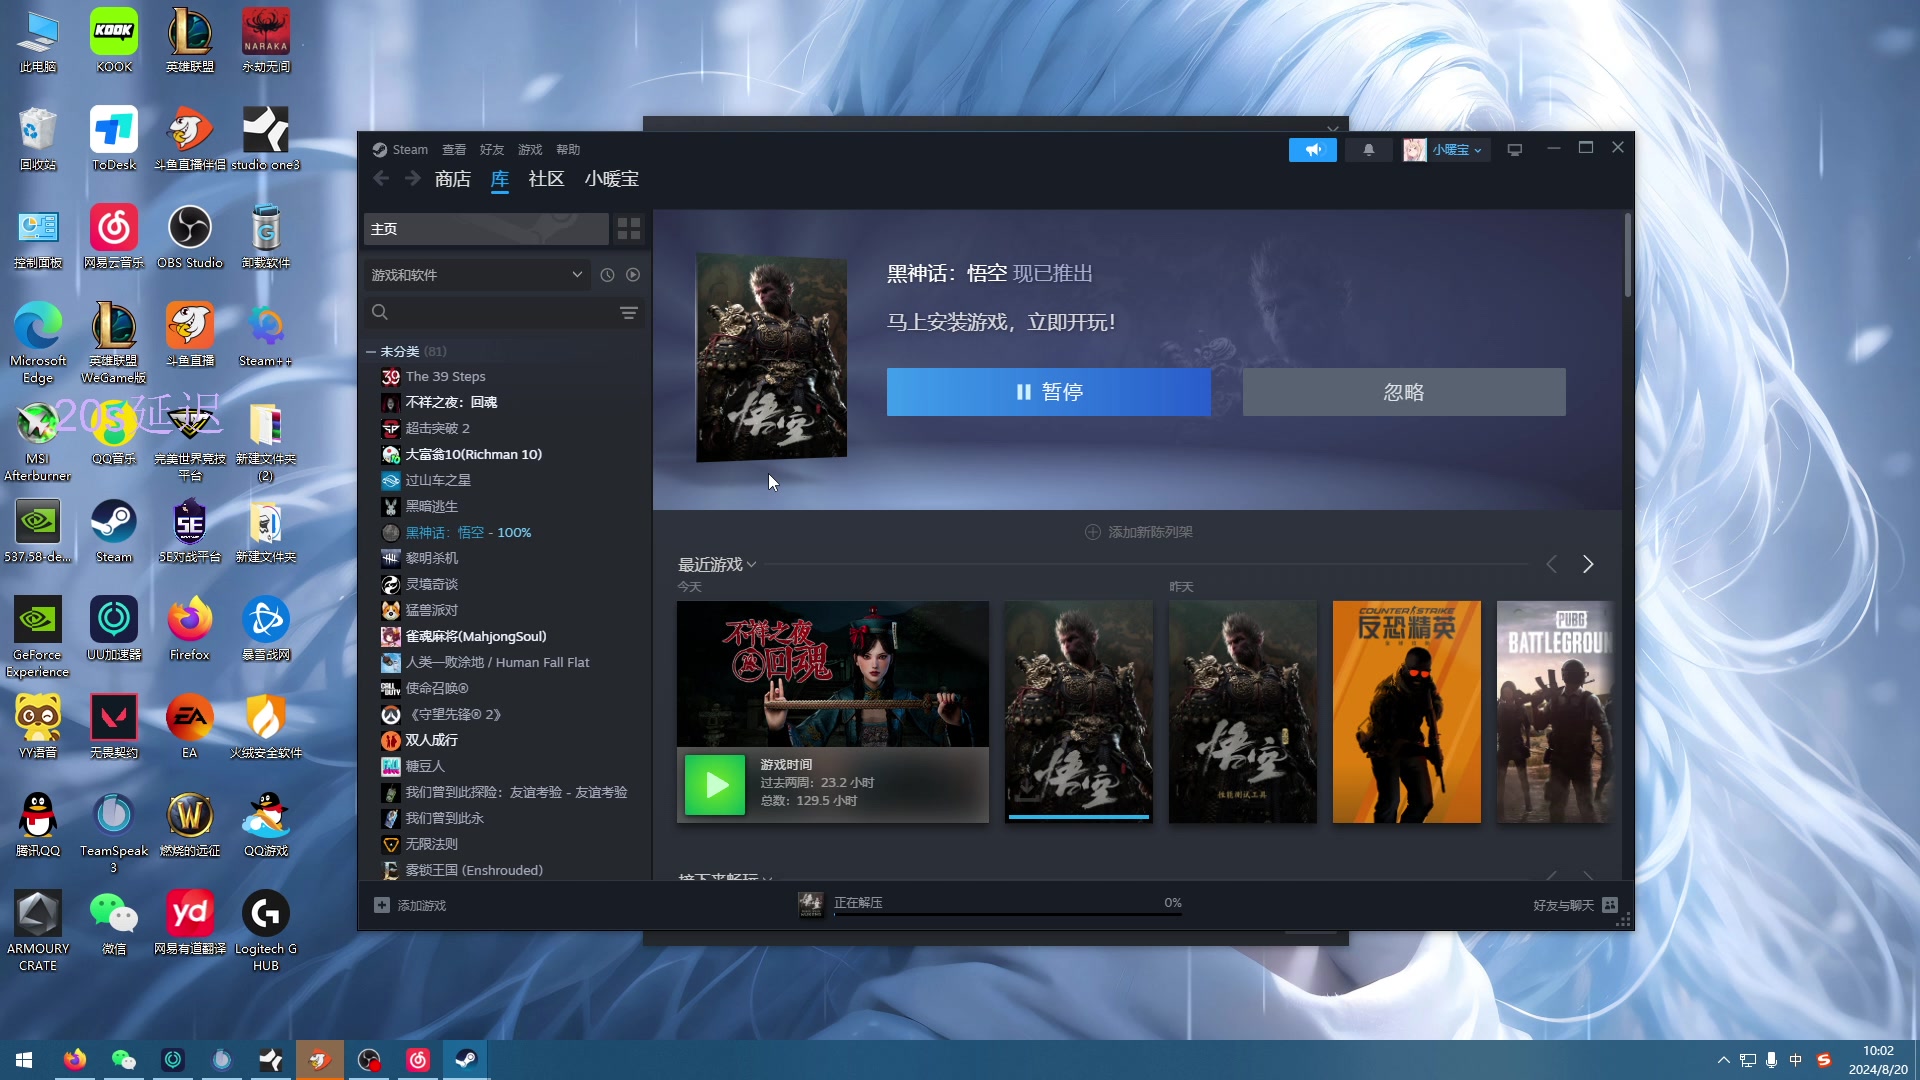Toggle ready-to-play filter icon
The image size is (1920, 1080).
(x=633, y=275)
